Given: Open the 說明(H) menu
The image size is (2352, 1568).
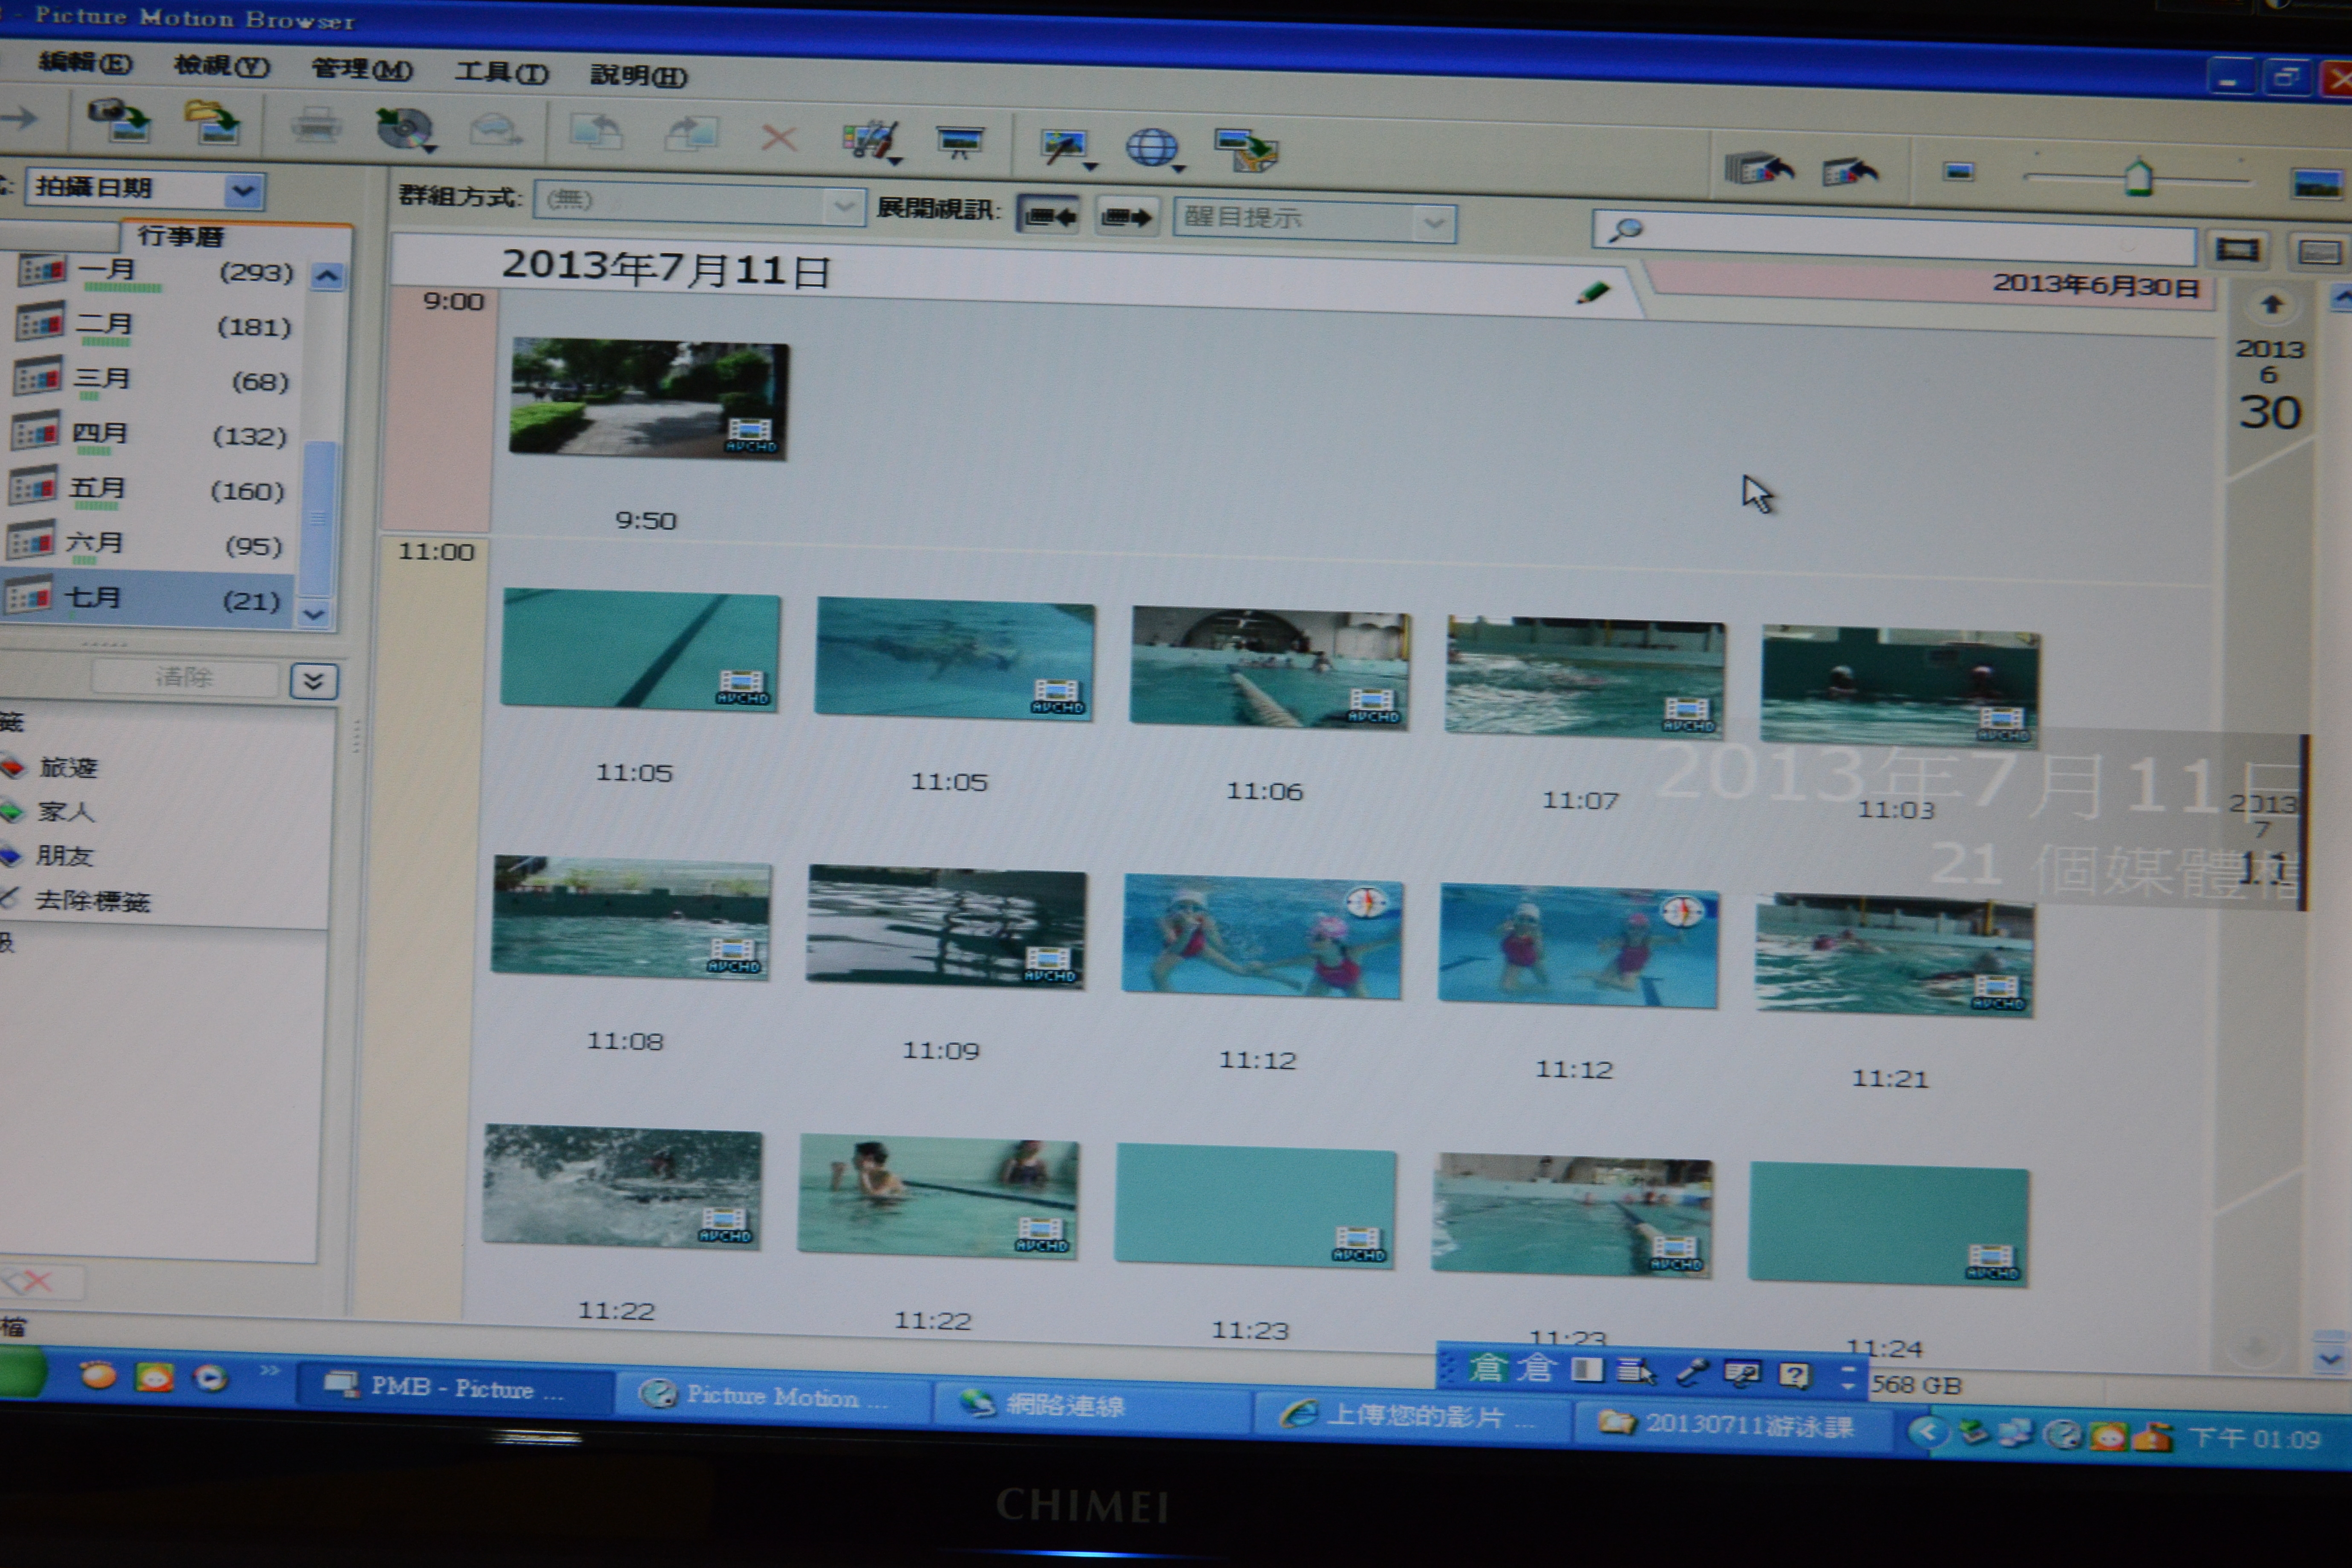Looking at the screenshot, I should click(x=638, y=75).
